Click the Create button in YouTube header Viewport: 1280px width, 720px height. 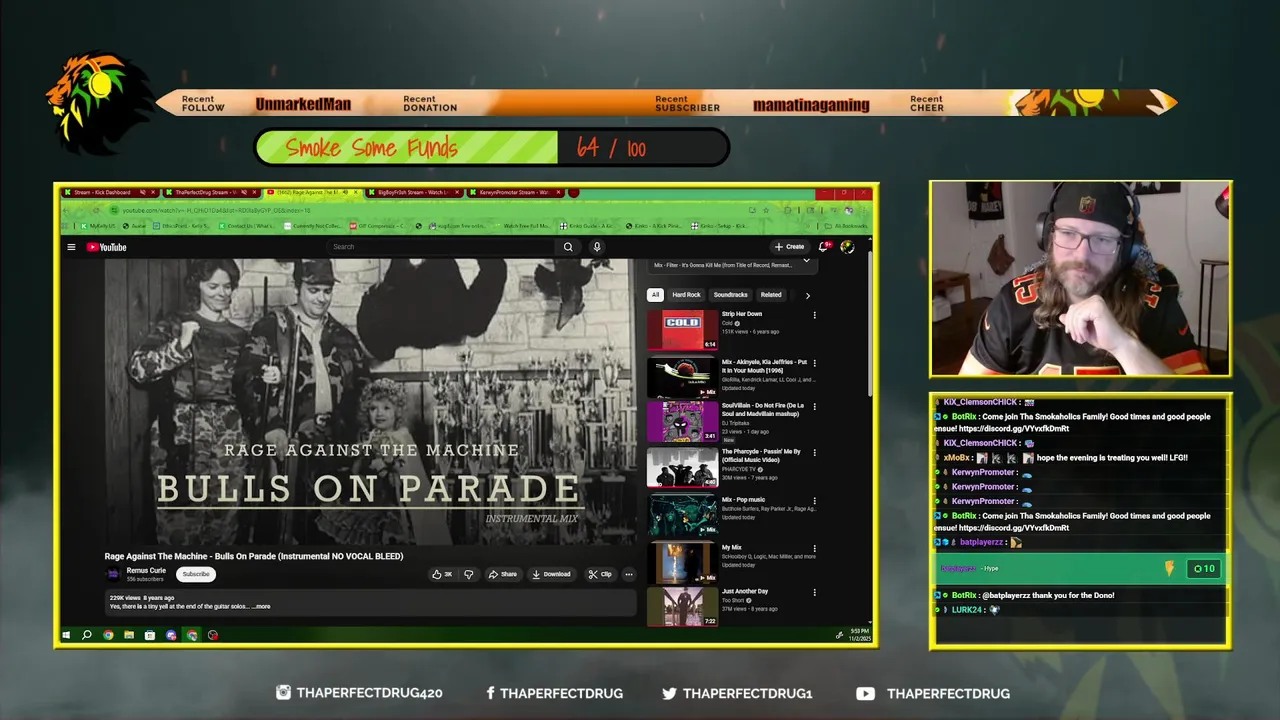789,246
